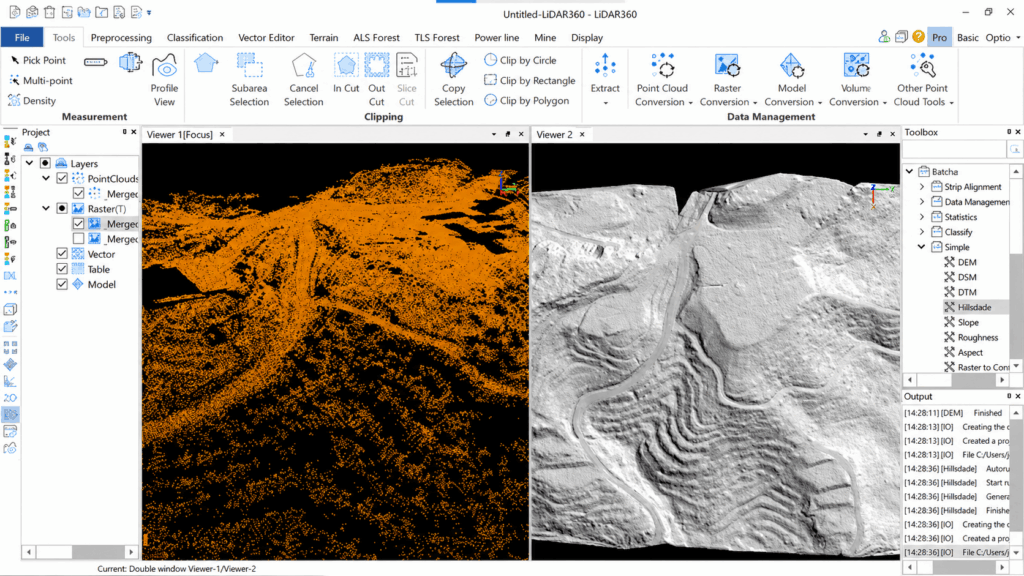Viewport: 1024px width, 576px height.
Task: Open the Density measurement tool
Action: pos(32,101)
